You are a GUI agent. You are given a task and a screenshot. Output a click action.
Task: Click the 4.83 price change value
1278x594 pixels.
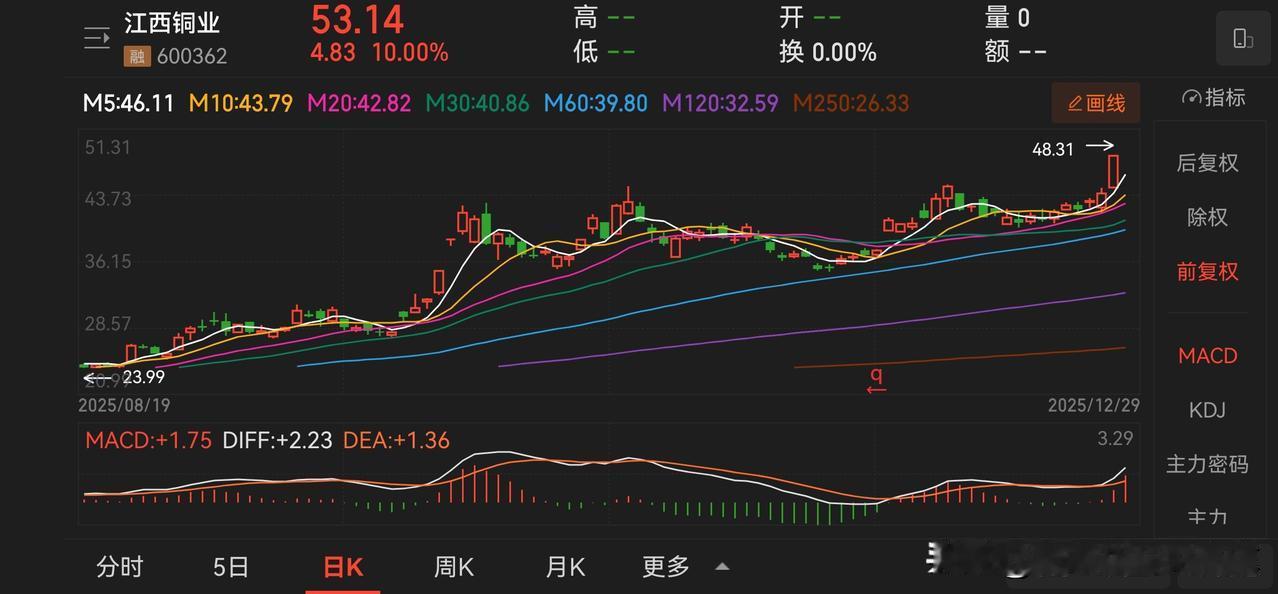tap(333, 52)
